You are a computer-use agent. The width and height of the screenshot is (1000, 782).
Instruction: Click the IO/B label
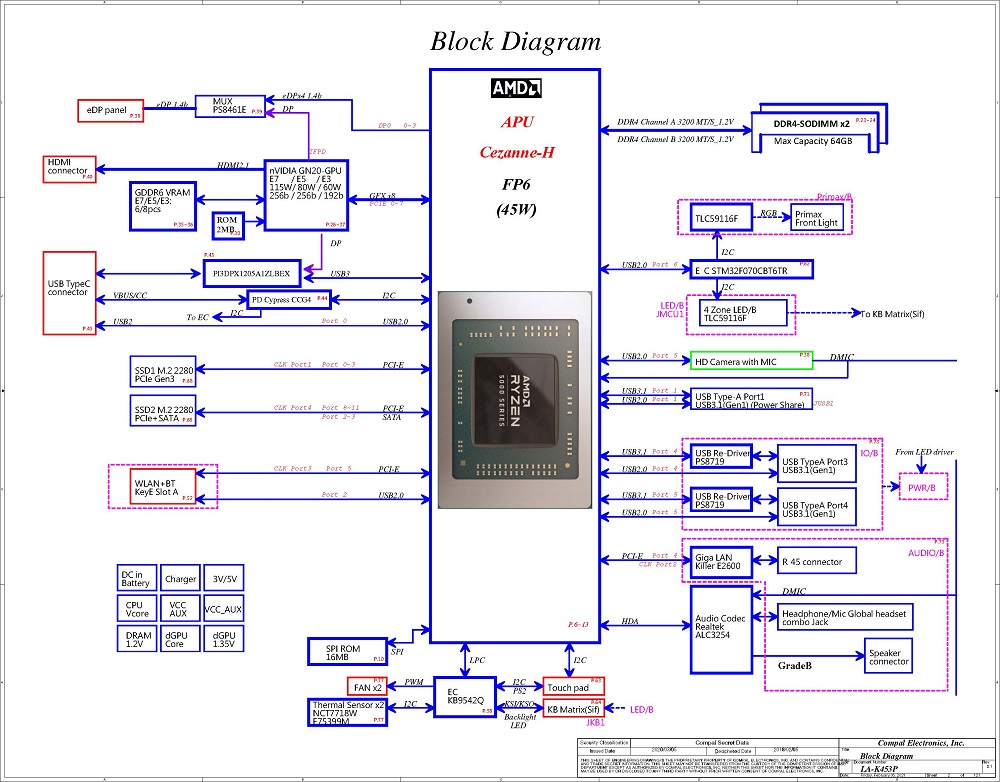(869, 453)
